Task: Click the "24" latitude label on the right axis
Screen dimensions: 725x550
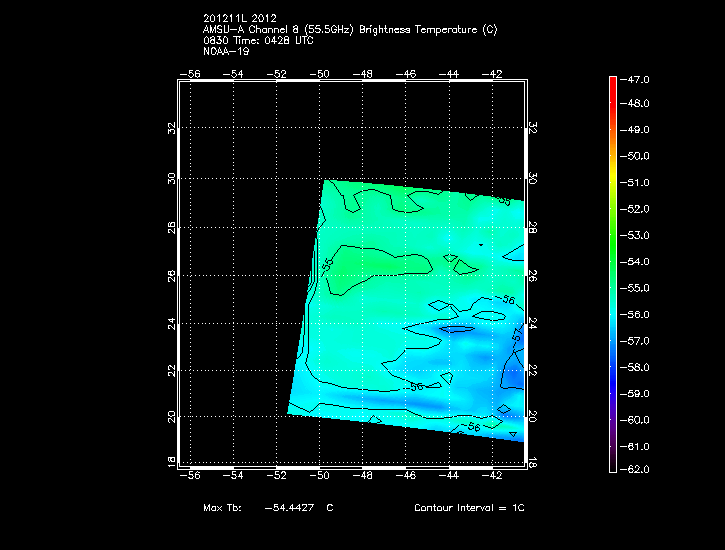Action: point(532,324)
